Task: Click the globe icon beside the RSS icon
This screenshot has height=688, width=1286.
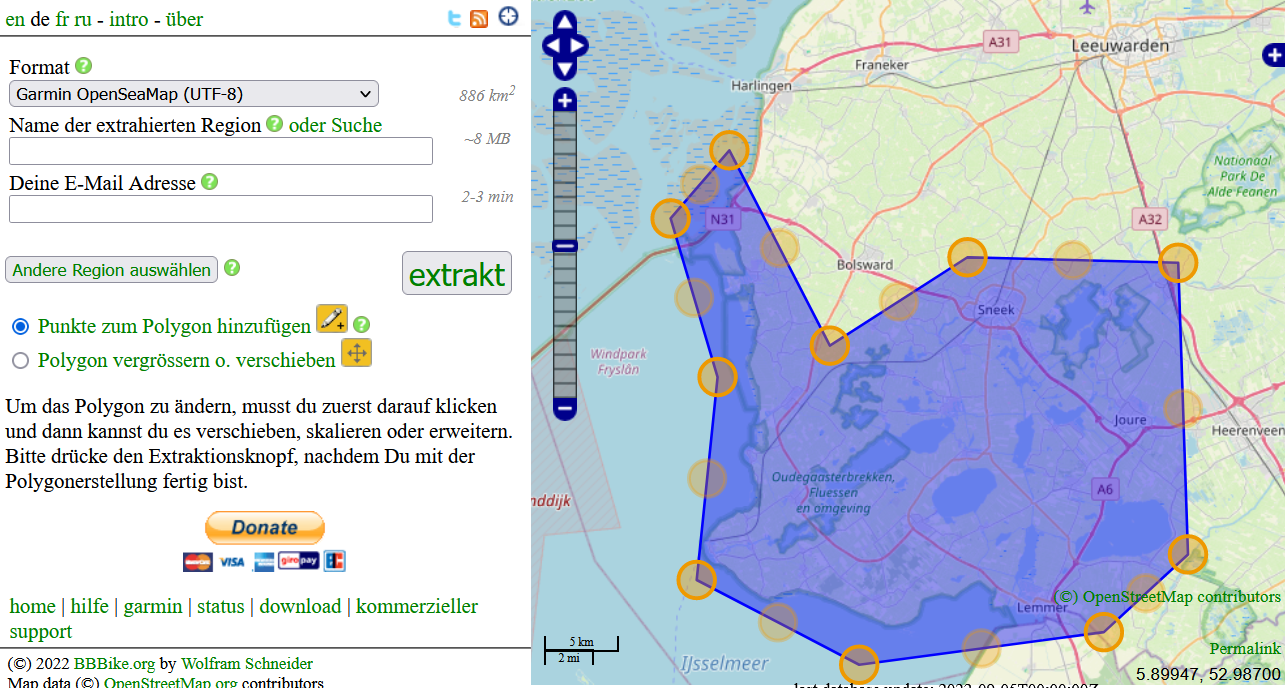Action: point(507,16)
